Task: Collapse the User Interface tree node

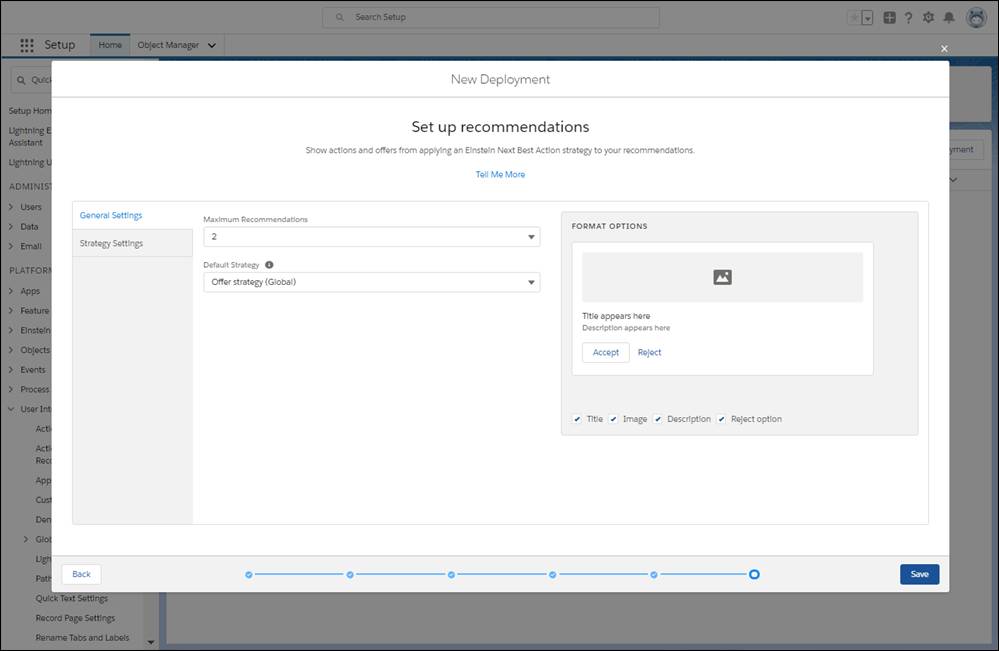Action: point(11,409)
